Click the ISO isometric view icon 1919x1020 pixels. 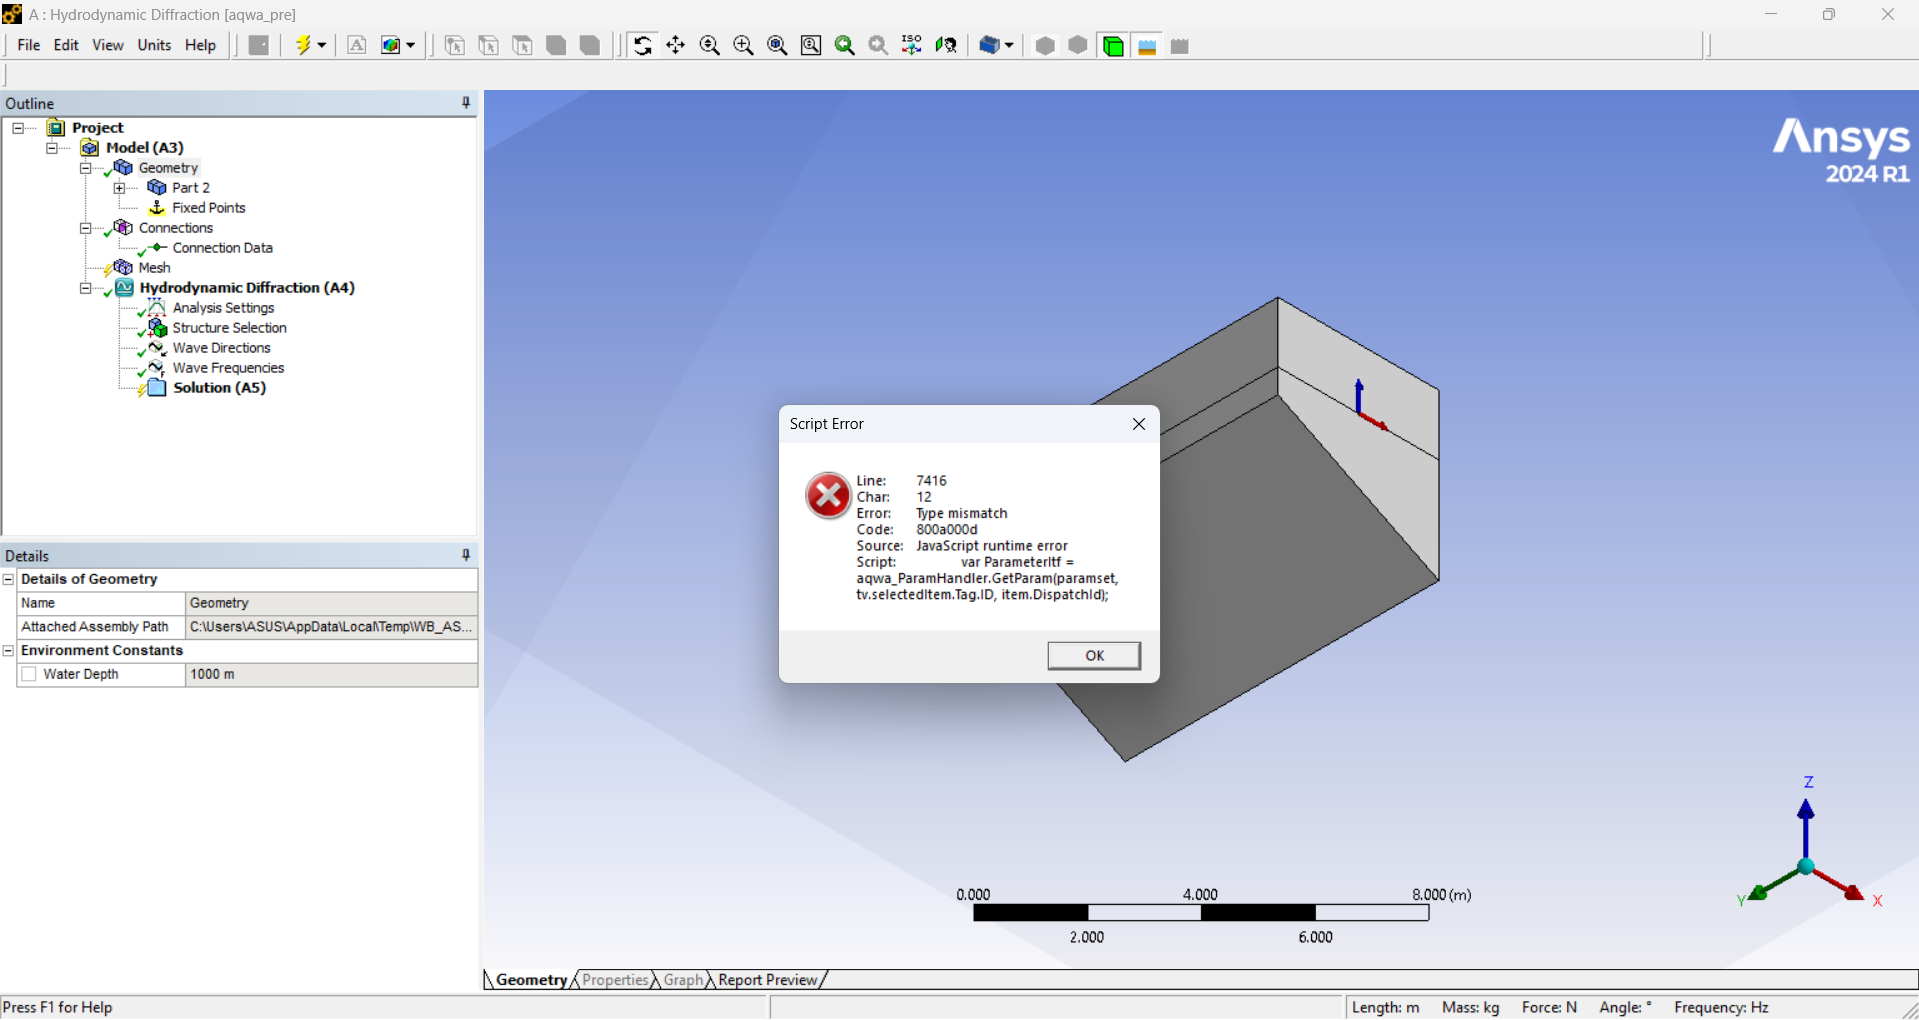point(911,46)
